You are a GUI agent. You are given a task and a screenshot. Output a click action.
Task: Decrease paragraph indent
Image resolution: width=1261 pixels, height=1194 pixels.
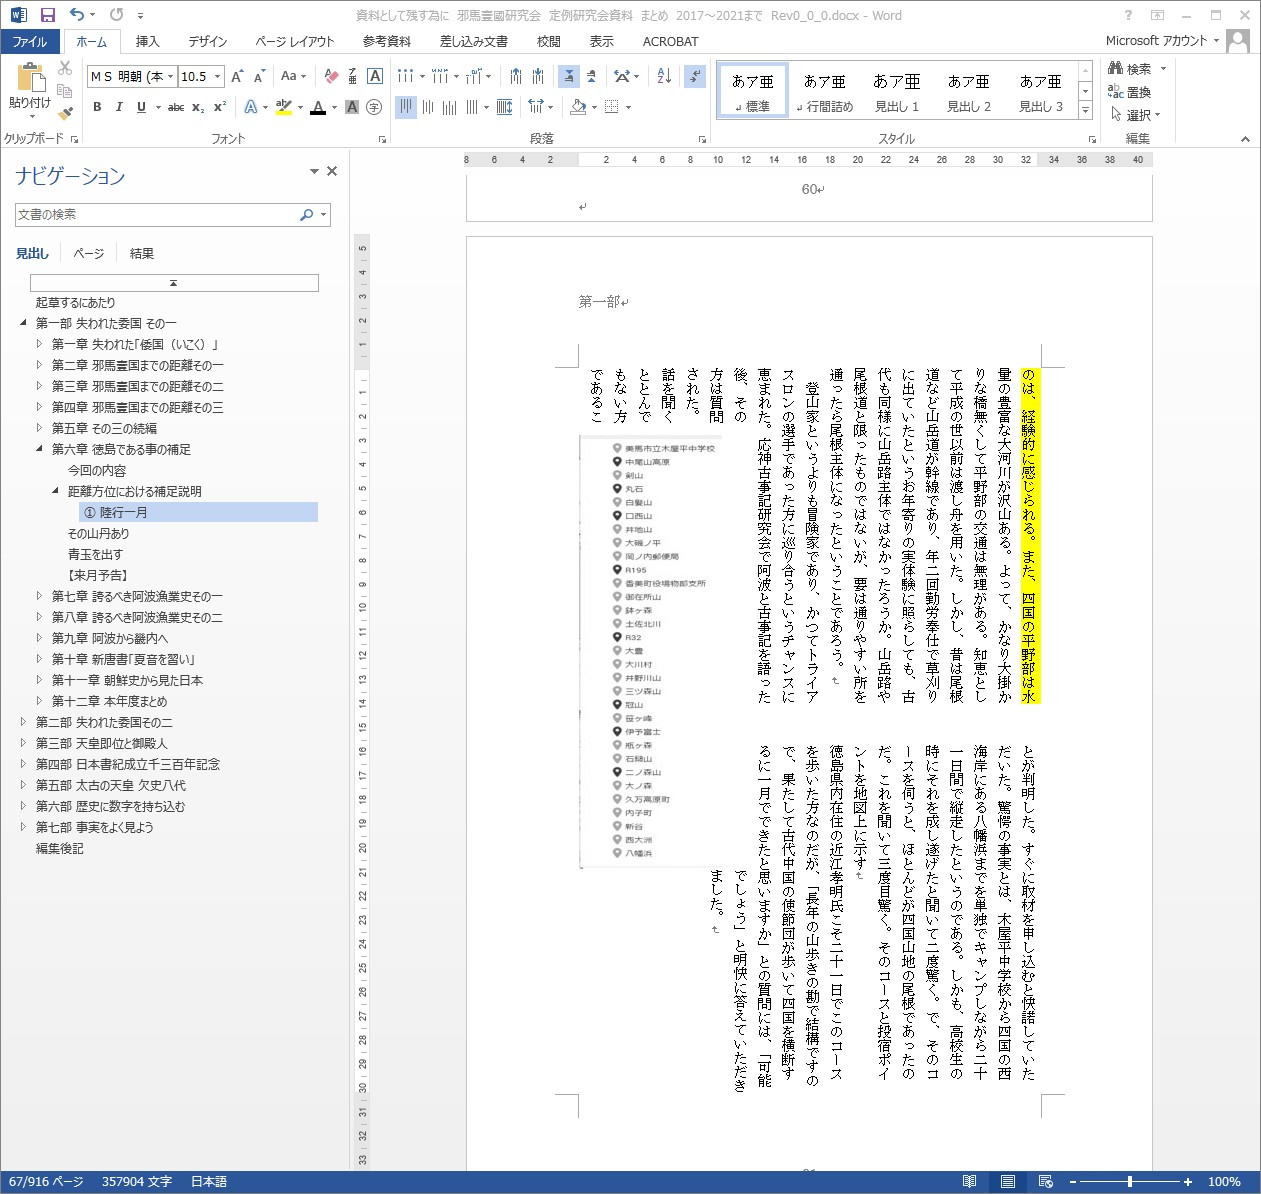[515, 76]
